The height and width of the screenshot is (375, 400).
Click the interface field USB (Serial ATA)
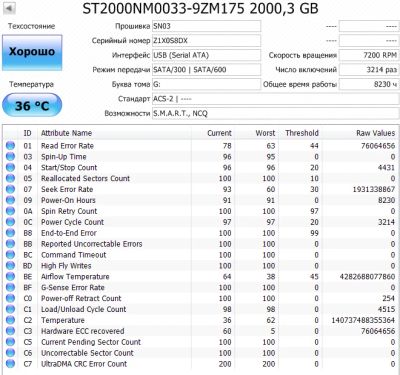206,55
